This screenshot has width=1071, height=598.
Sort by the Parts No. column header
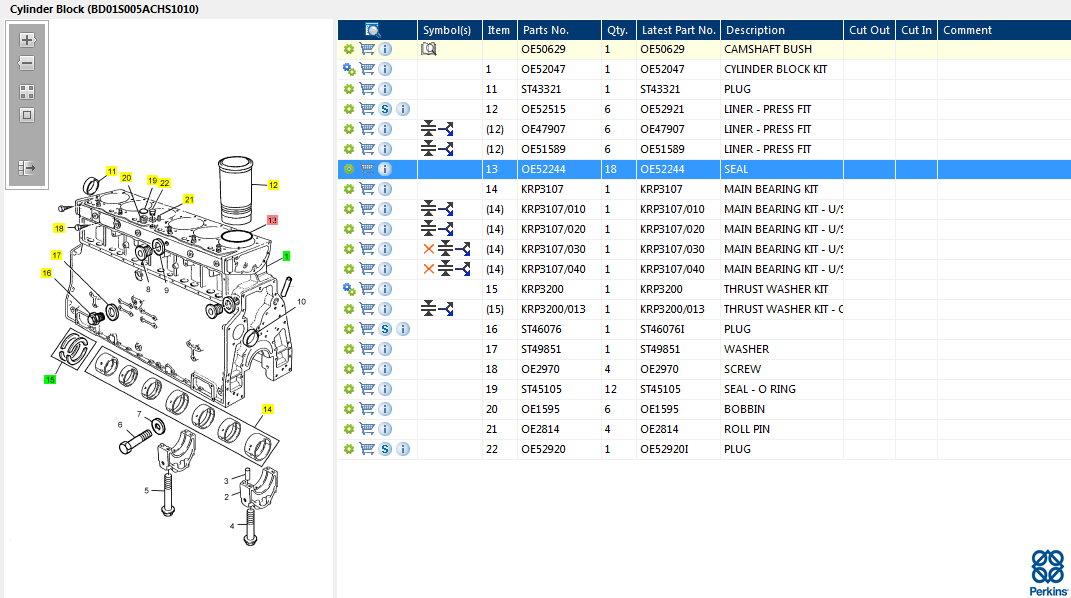pyautogui.click(x=559, y=30)
